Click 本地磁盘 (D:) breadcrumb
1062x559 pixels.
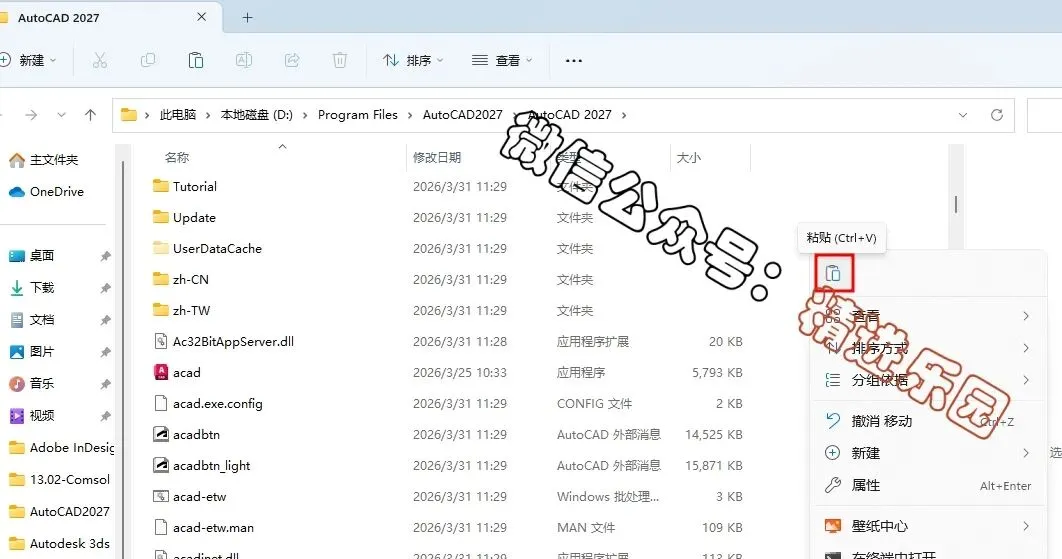point(257,115)
